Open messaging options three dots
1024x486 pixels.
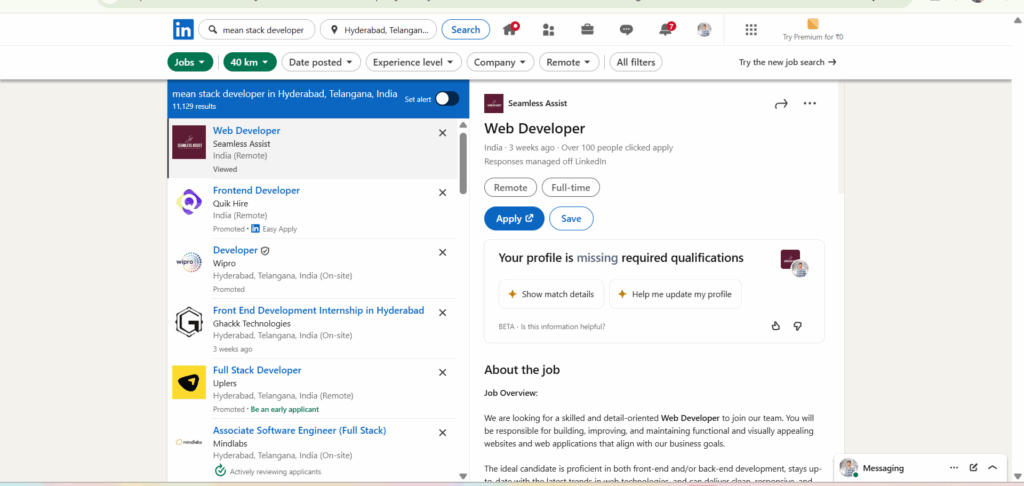[954, 468]
